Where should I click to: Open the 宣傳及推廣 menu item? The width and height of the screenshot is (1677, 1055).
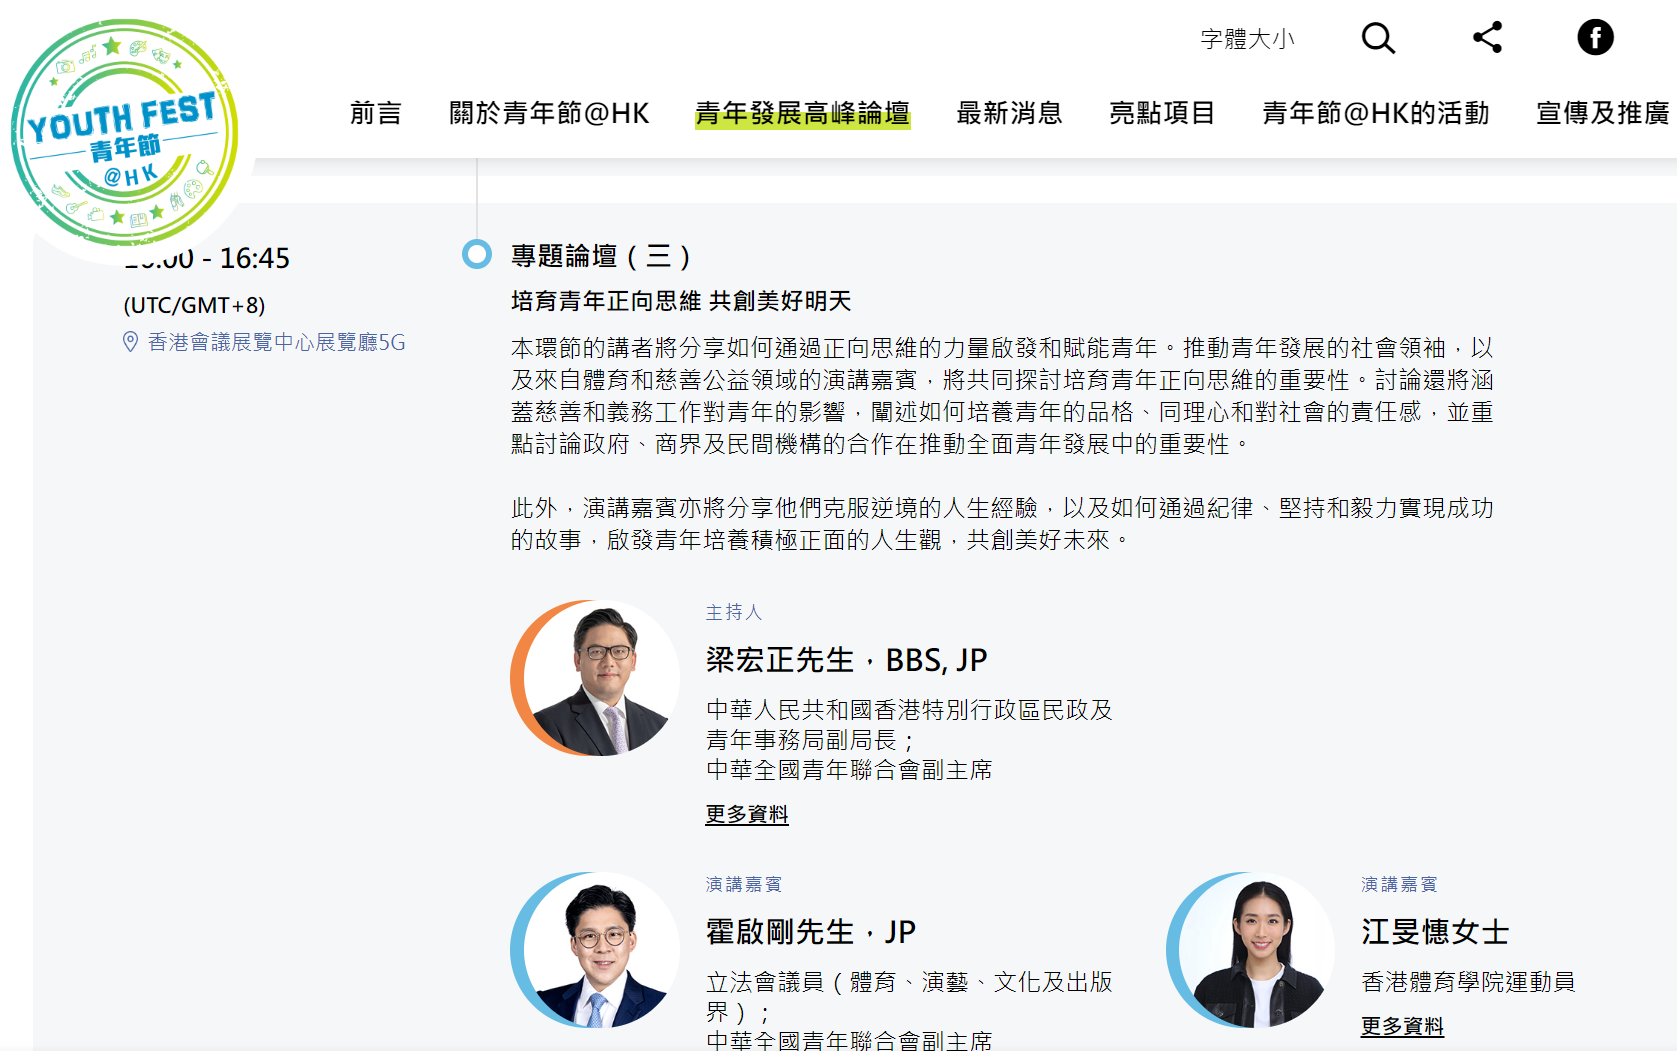tap(1602, 113)
